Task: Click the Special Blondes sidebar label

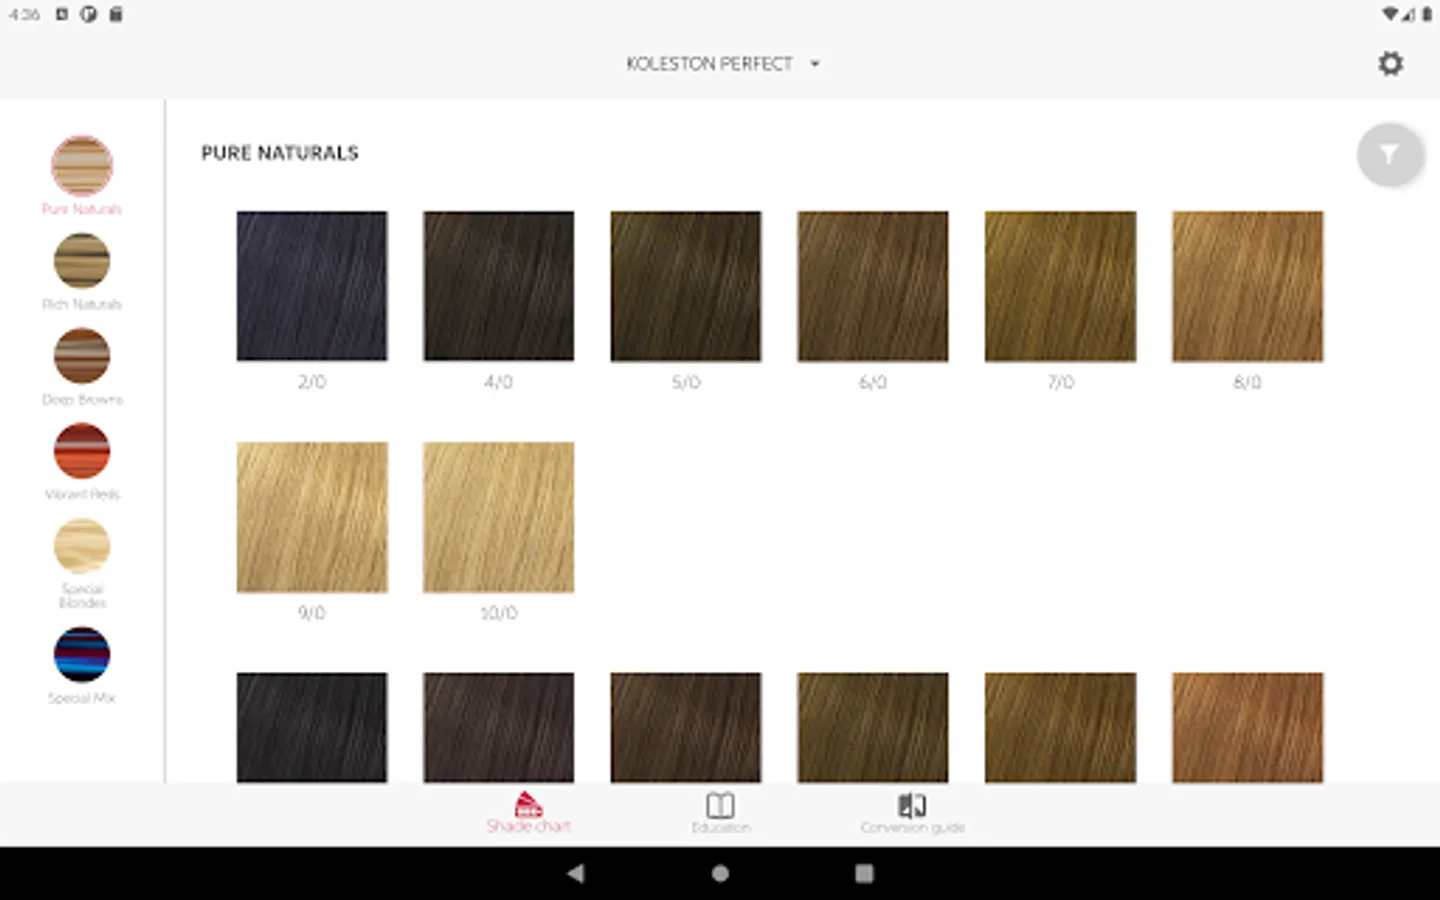Action: click(x=82, y=596)
